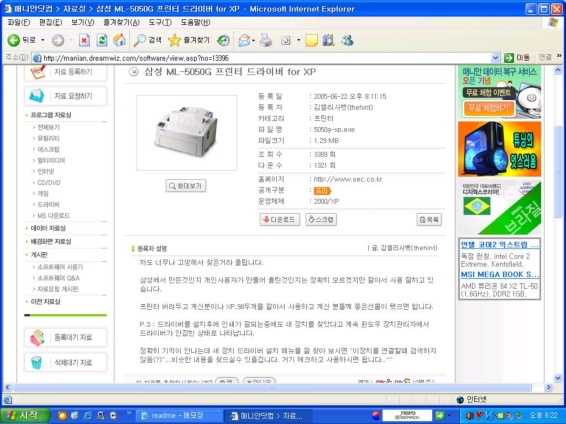The image size is (566, 424).
Task: Click the page icon in address bar
Action: [x=36, y=58]
